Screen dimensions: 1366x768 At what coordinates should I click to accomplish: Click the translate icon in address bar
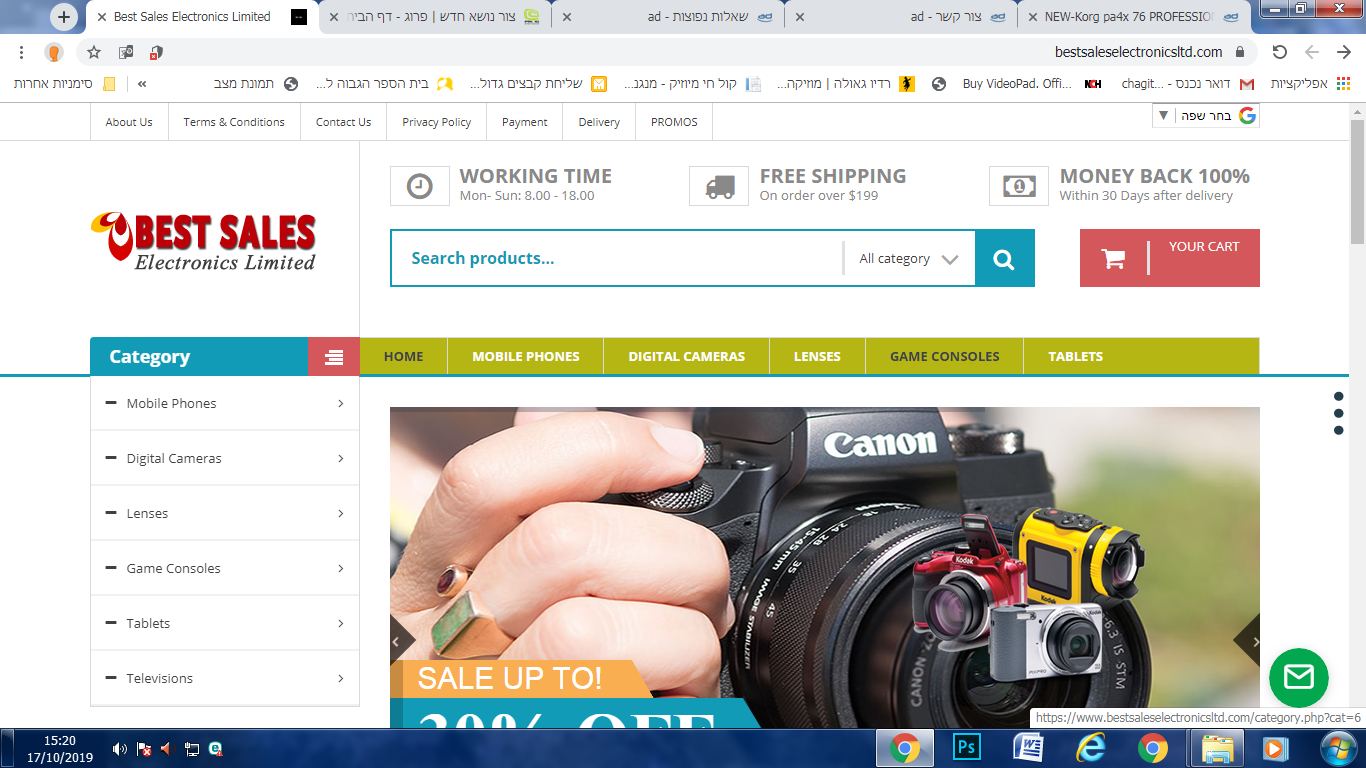[126, 52]
